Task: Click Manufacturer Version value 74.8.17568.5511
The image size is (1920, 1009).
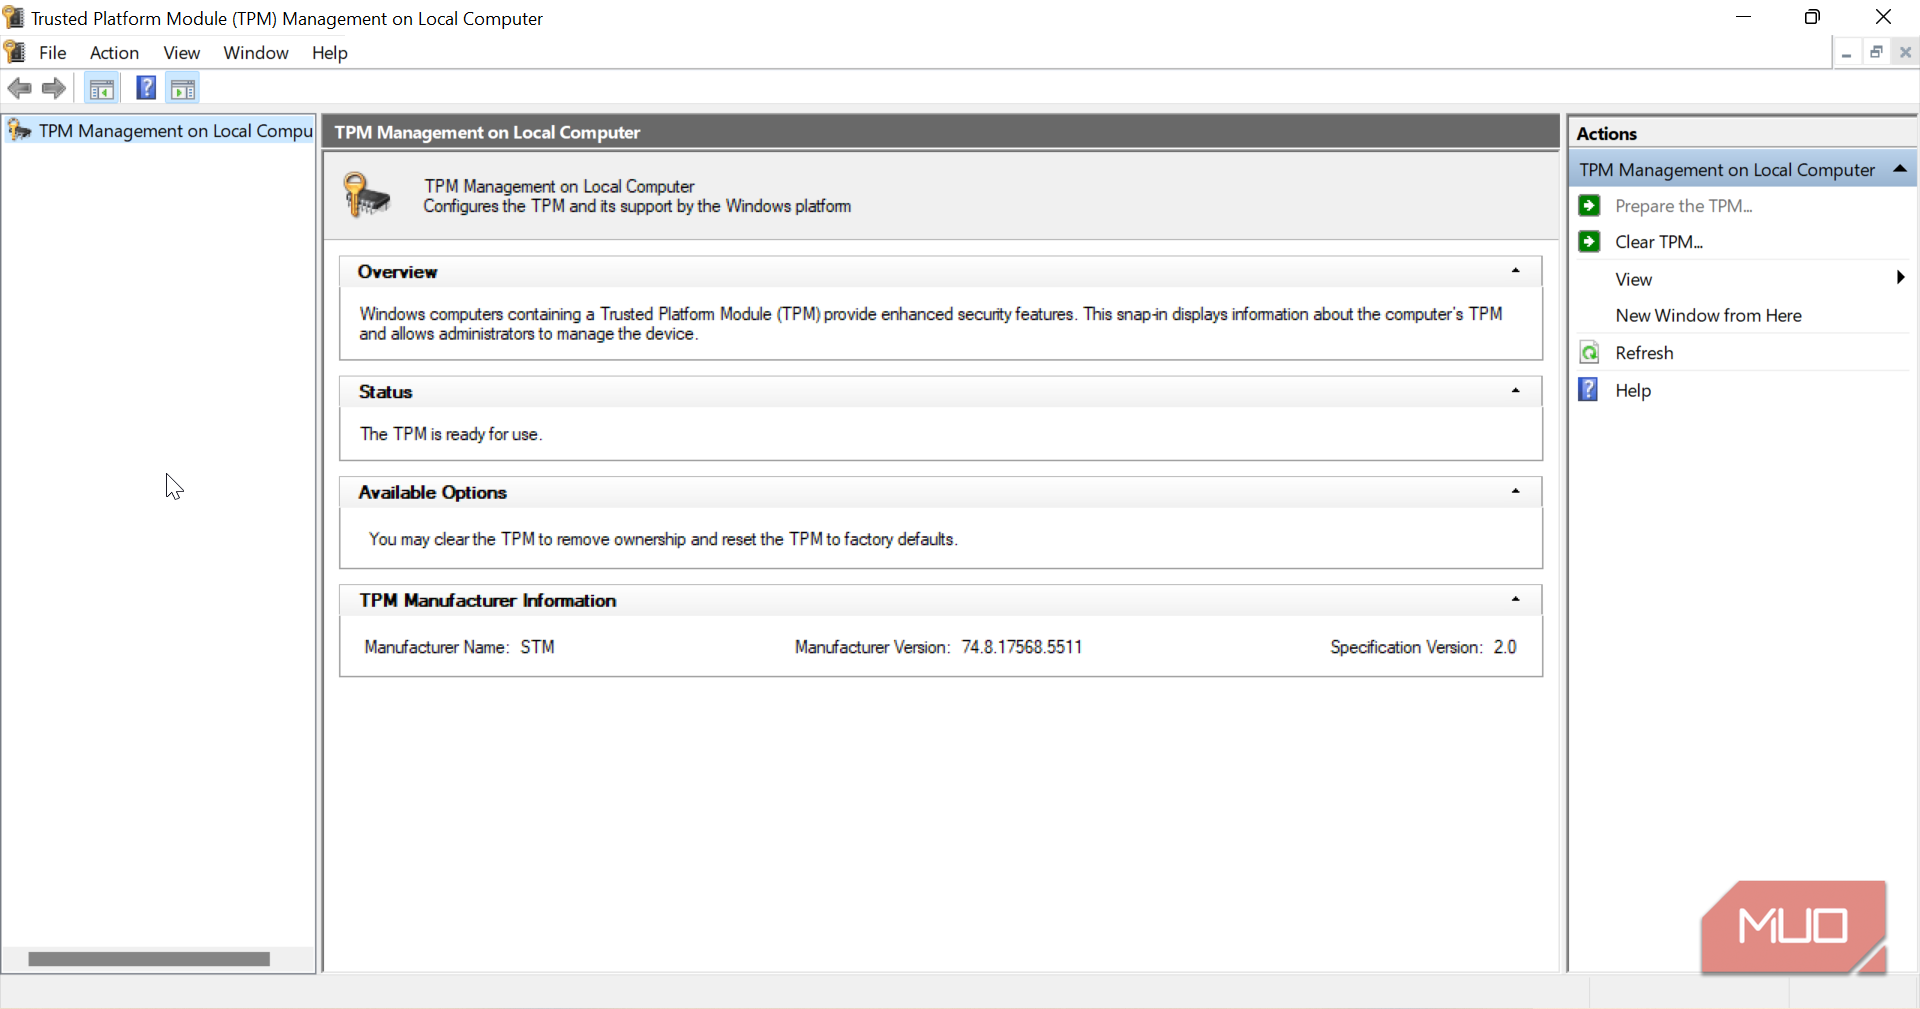Action: point(1021,647)
